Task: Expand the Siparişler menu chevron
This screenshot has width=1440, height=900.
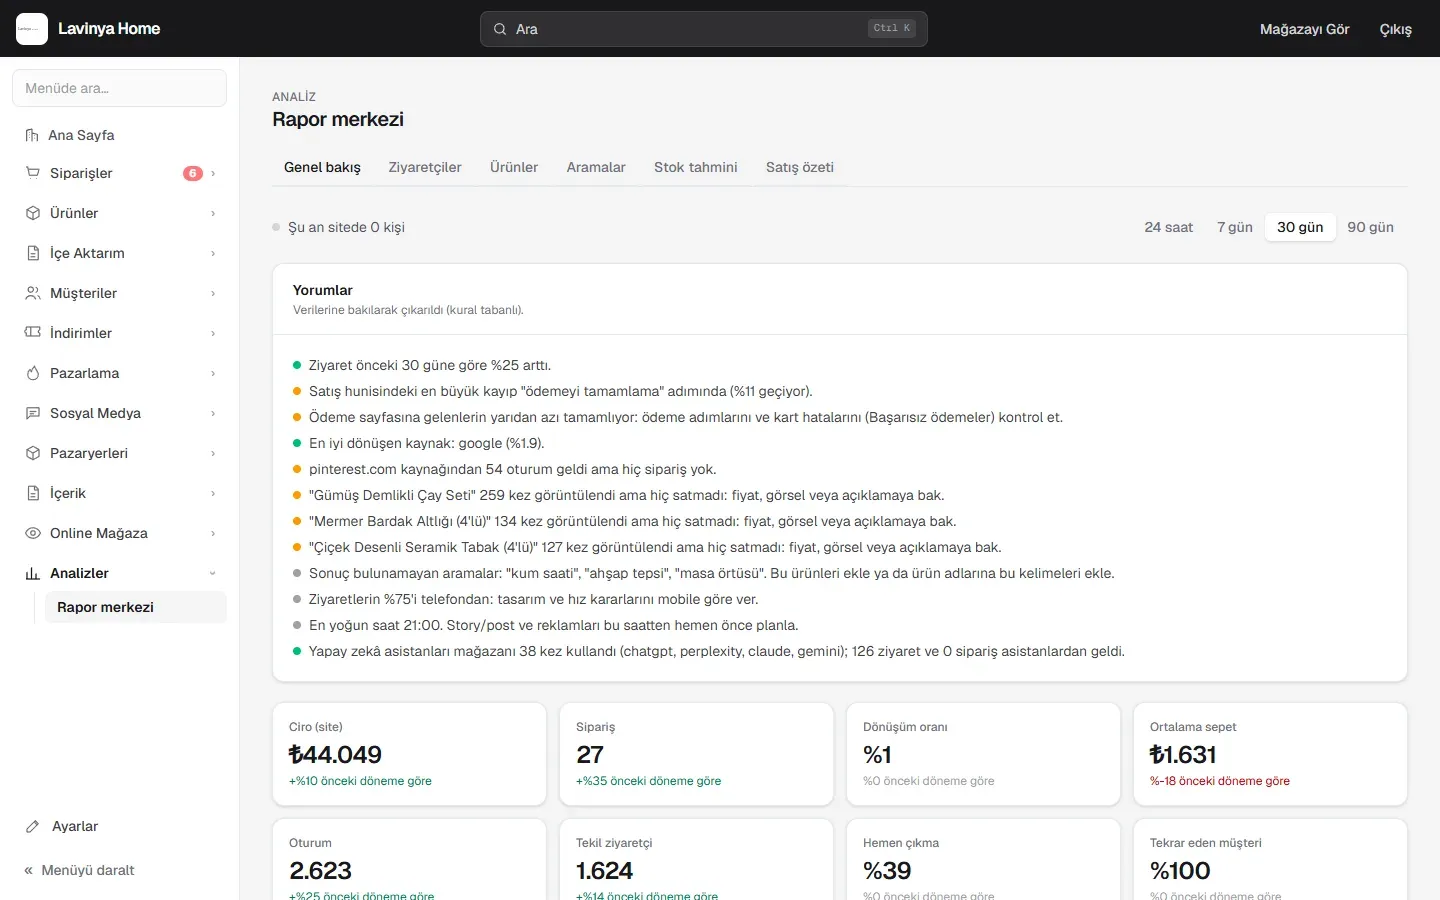Action: (x=213, y=173)
